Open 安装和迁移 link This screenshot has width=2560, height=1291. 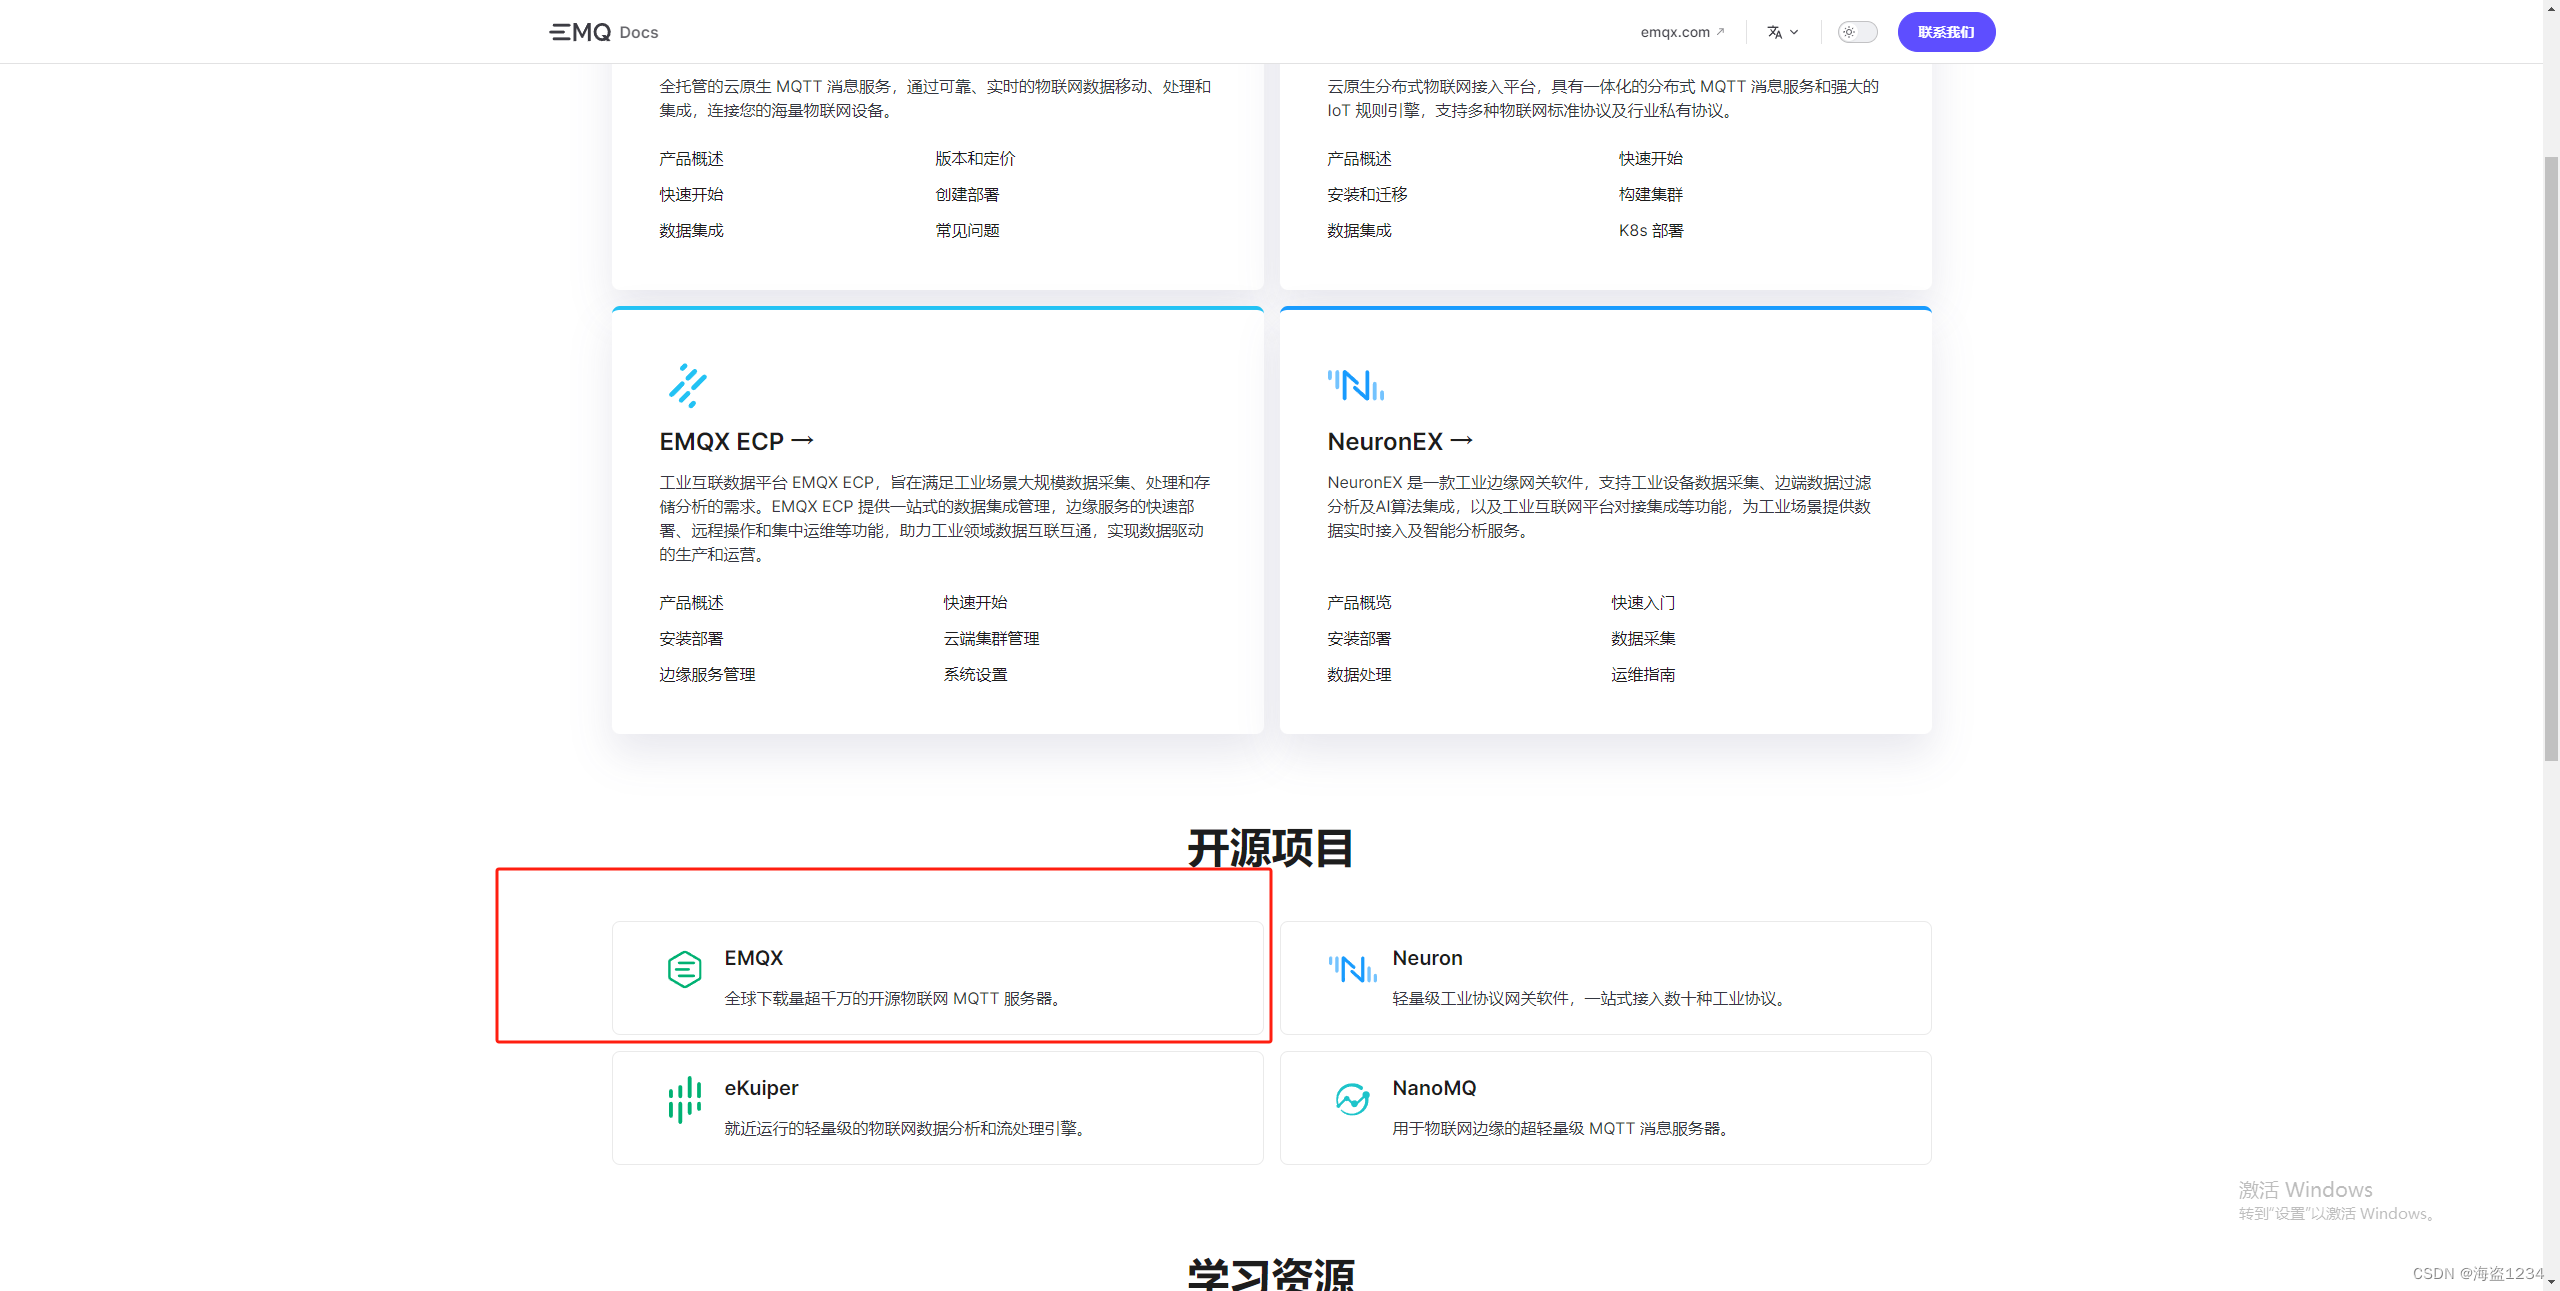(1367, 195)
